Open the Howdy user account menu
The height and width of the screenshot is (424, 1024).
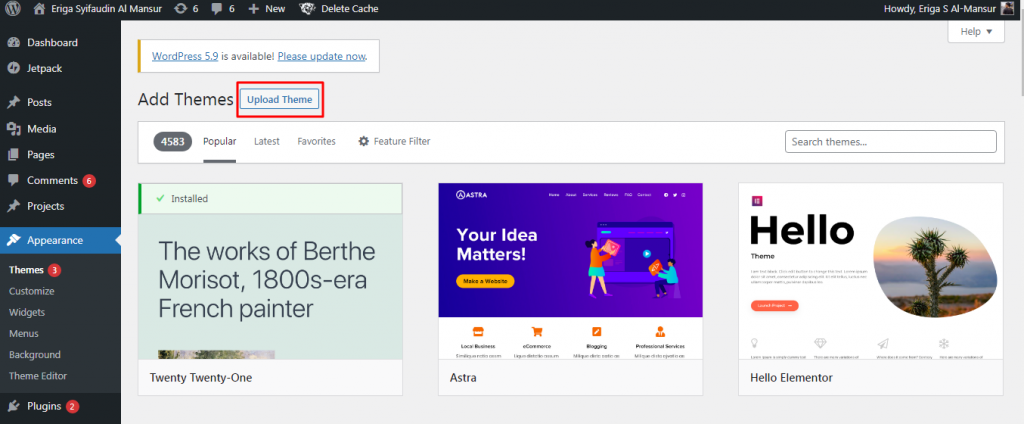pyautogui.click(x=940, y=8)
